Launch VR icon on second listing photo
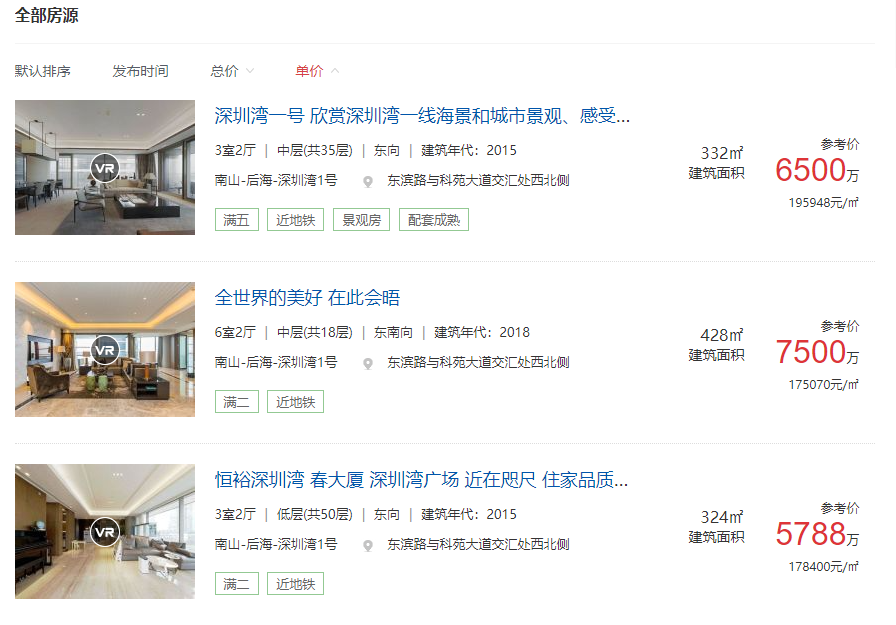The width and height of the screenshot is (896, 625). pyautogui.click(x=105, y=350)
